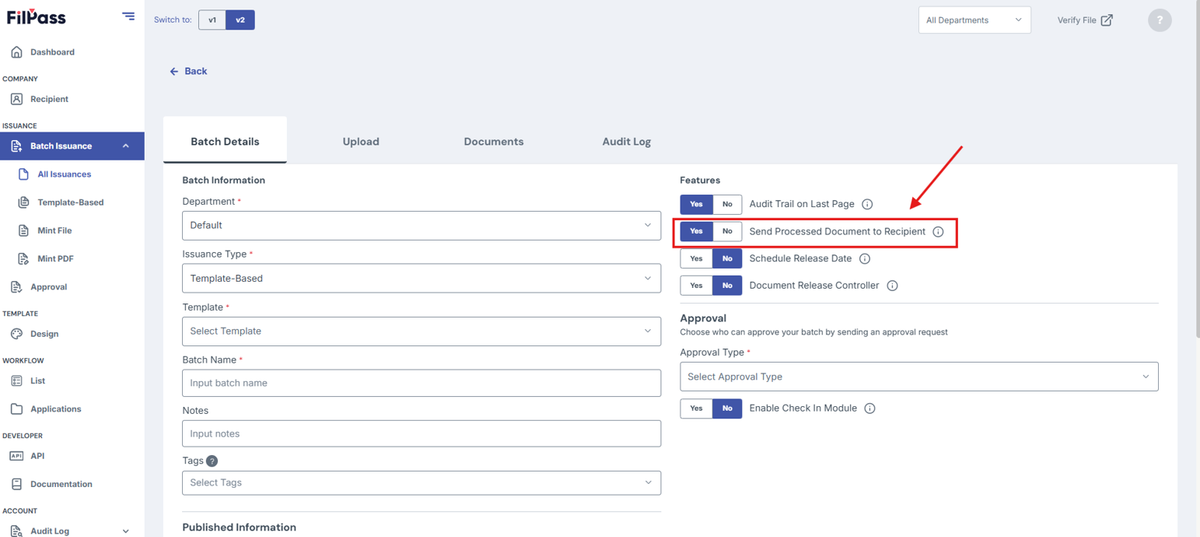Image resolution: width=1200 pixels, height=537 pixels.
Task: Open Template-Based in the sidebar
Action: pos(71,202)
